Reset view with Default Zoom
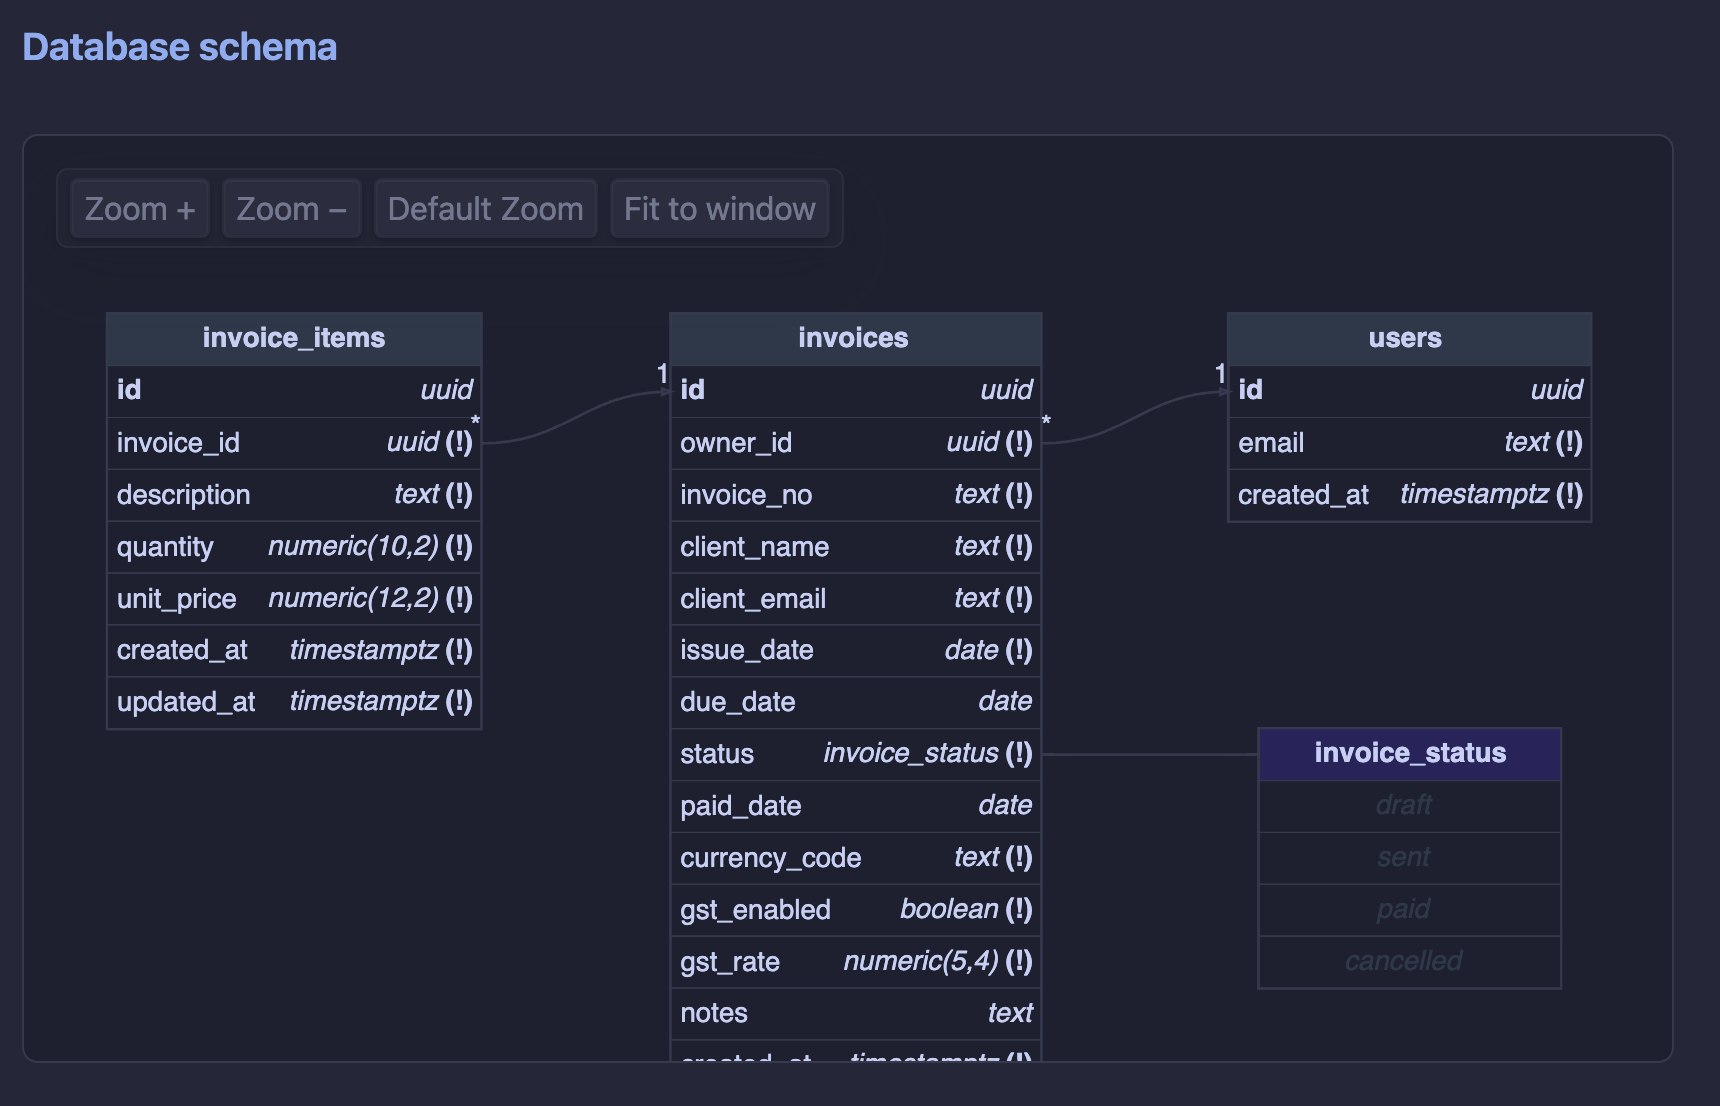Screen dimensions: 1720x1106 [485, 209]
